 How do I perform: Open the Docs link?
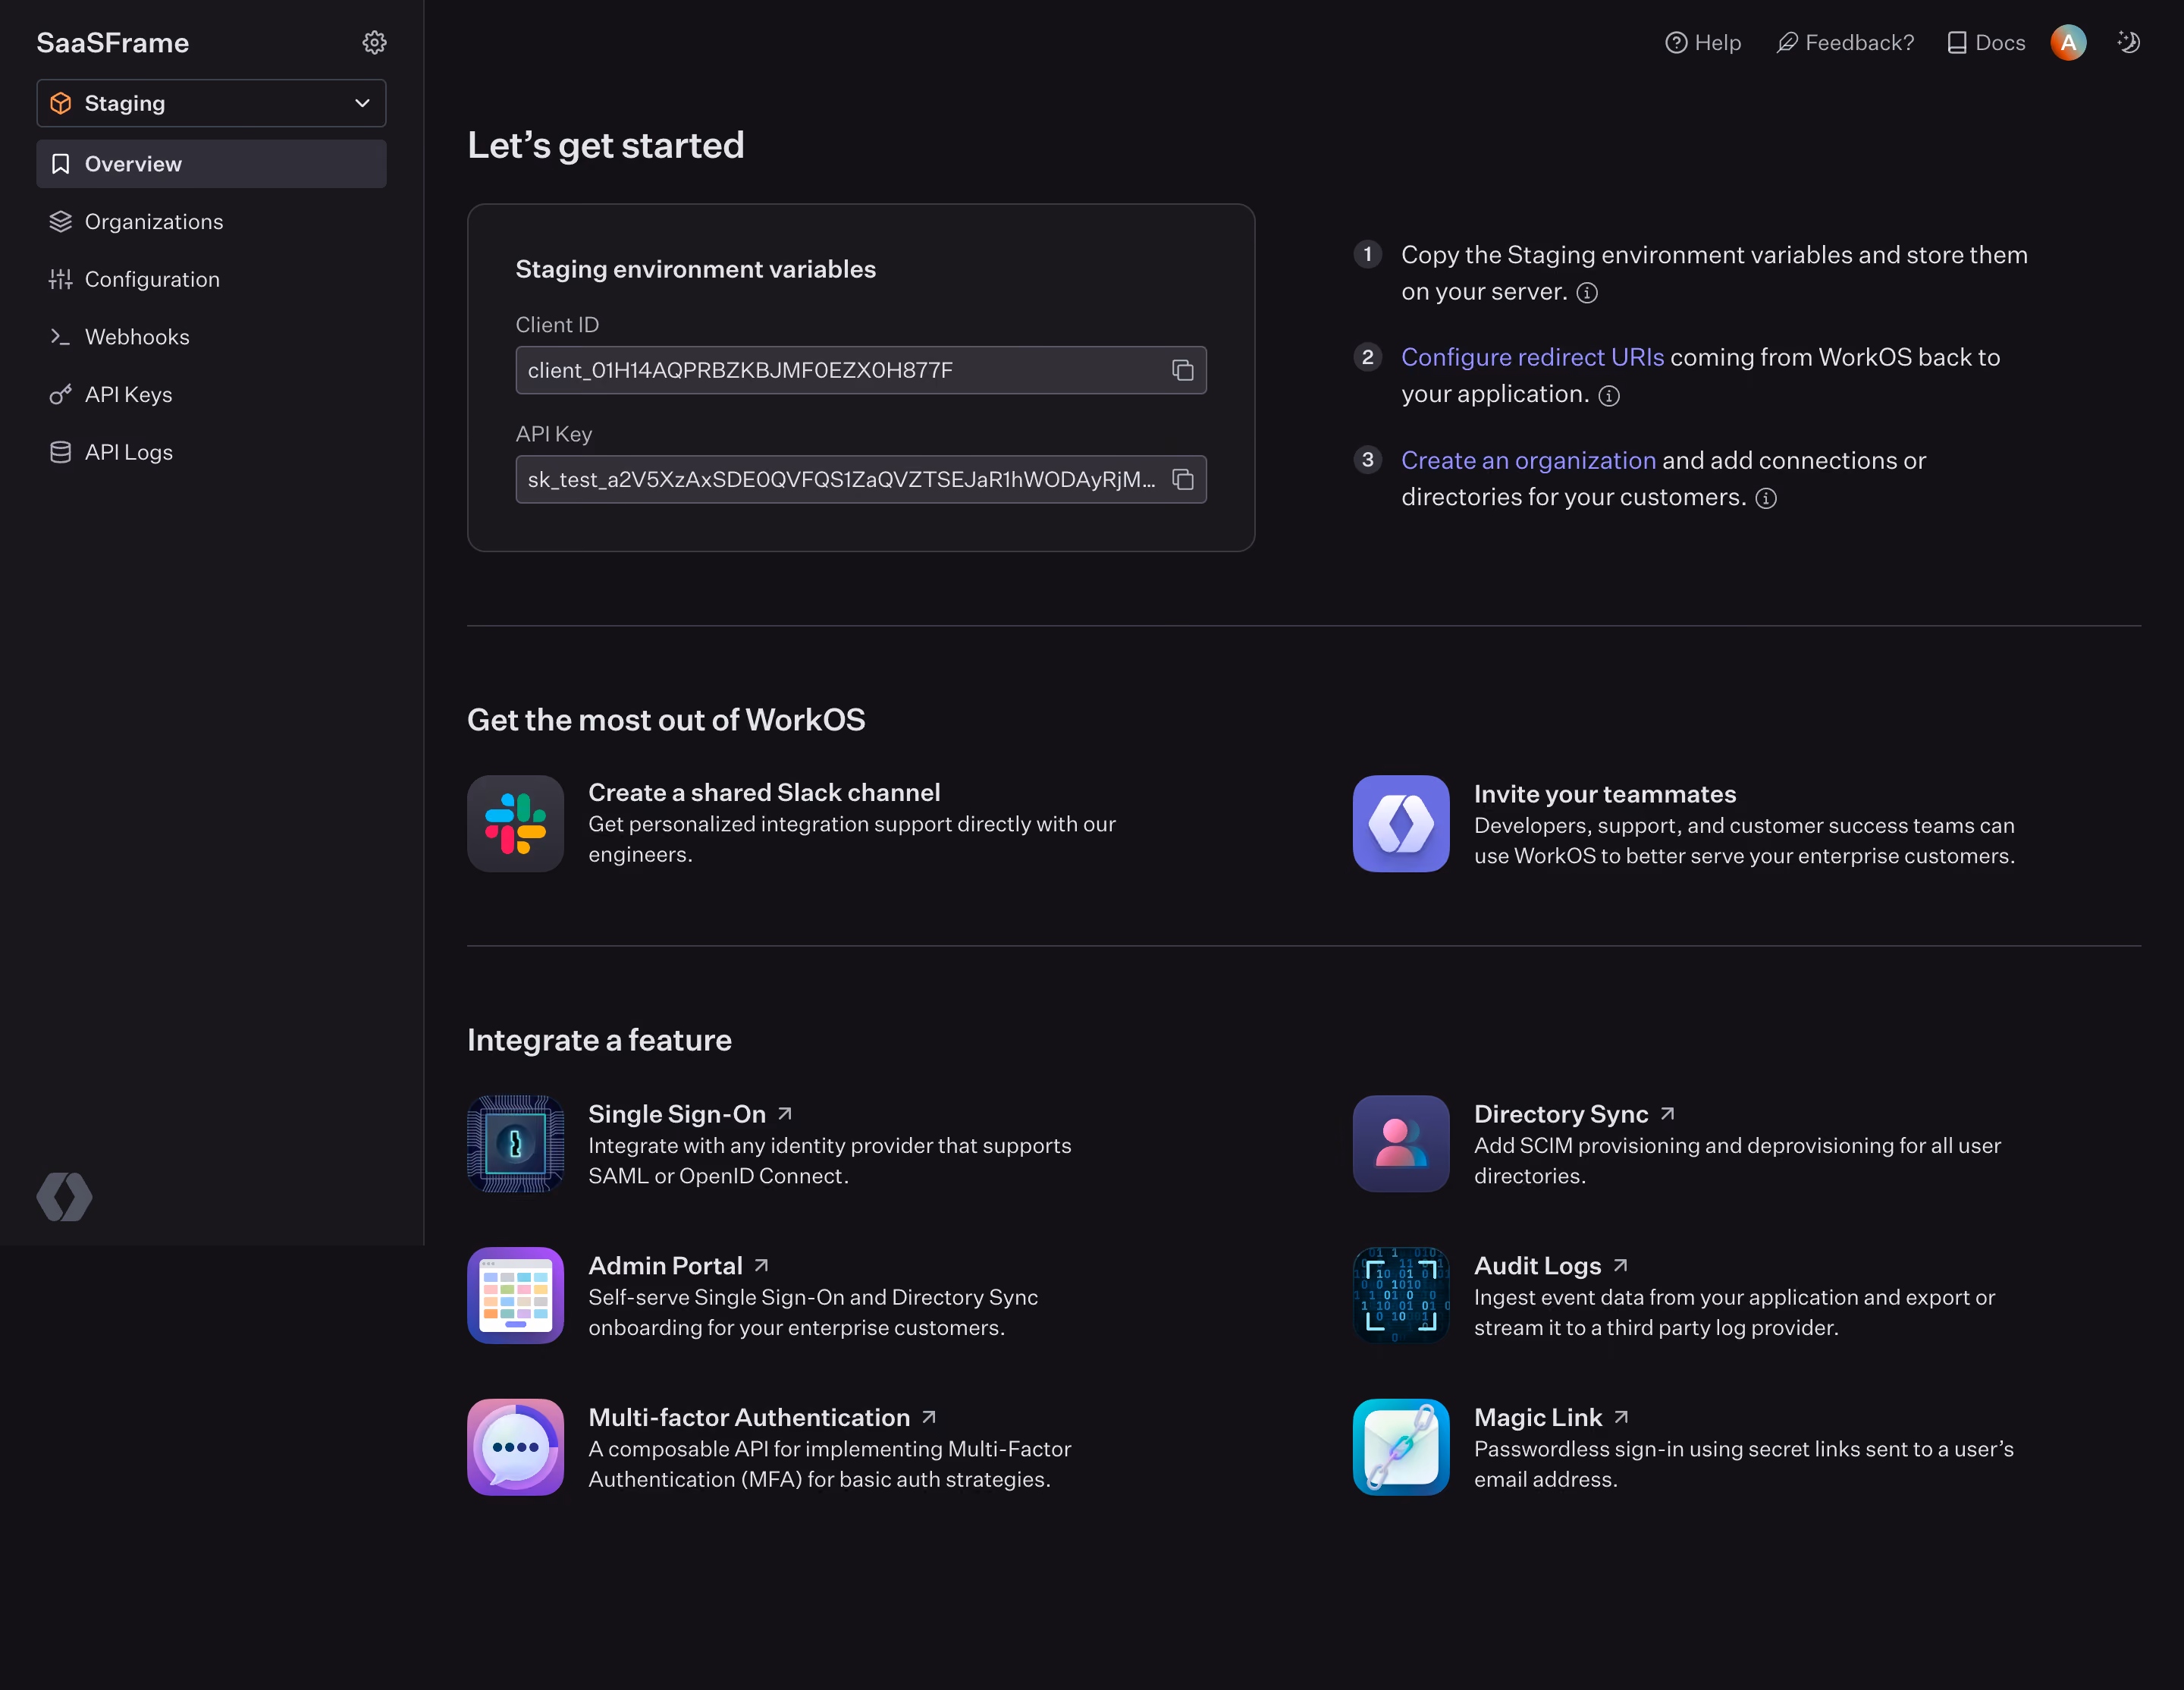pos(1987,42)
